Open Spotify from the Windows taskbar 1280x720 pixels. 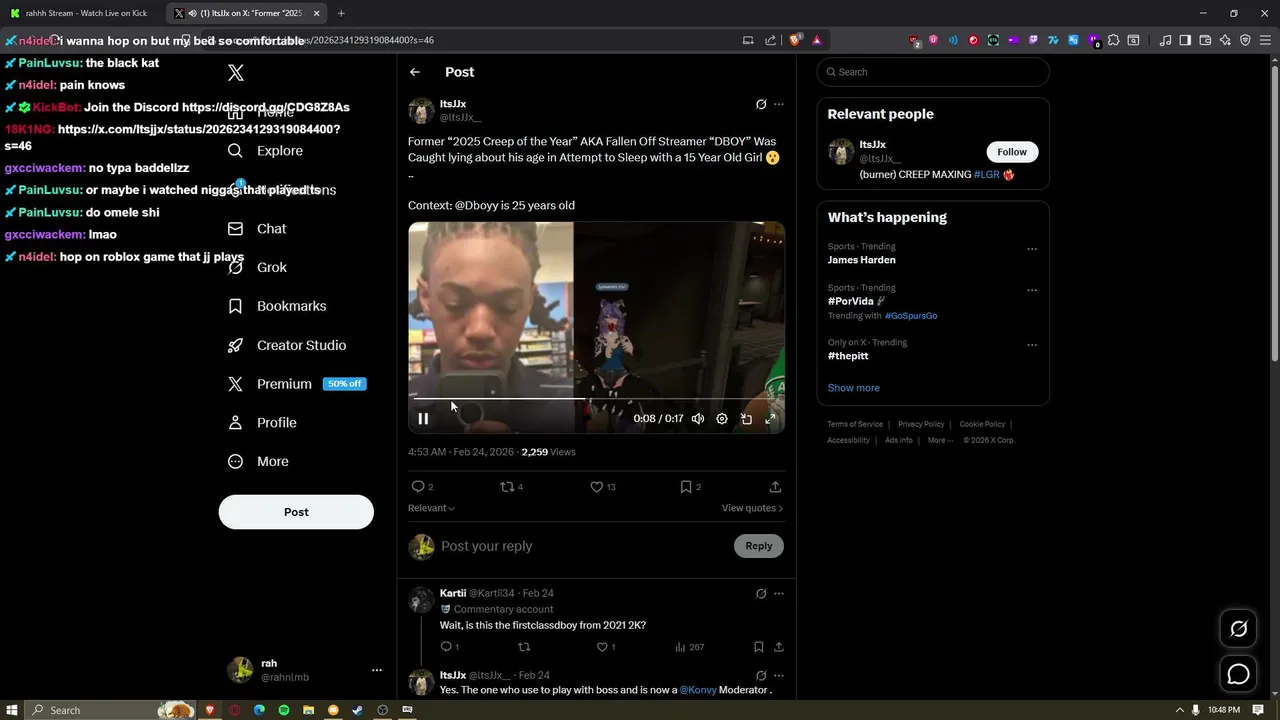(284, 710)
